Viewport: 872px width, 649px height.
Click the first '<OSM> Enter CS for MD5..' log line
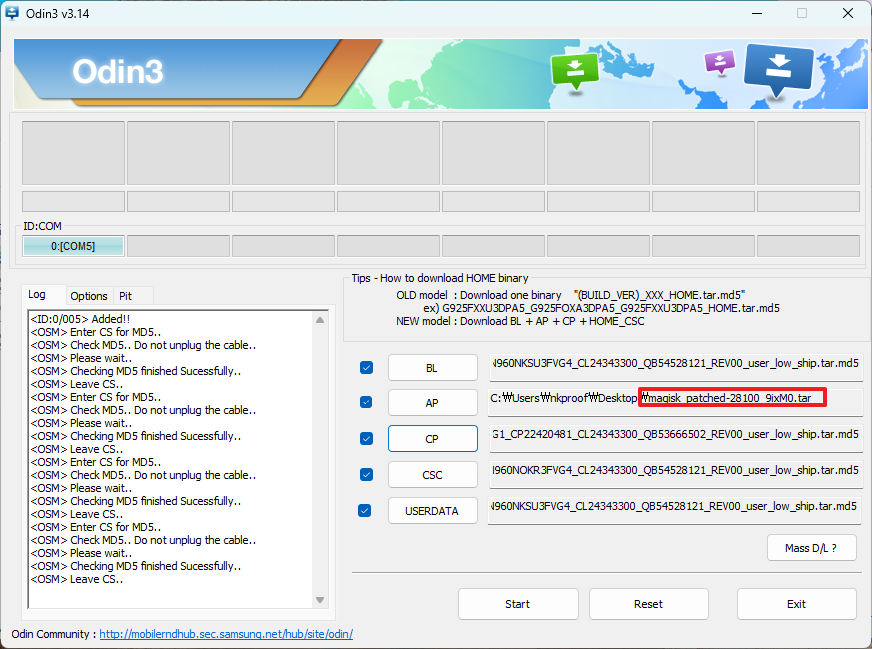pos(96,332)
